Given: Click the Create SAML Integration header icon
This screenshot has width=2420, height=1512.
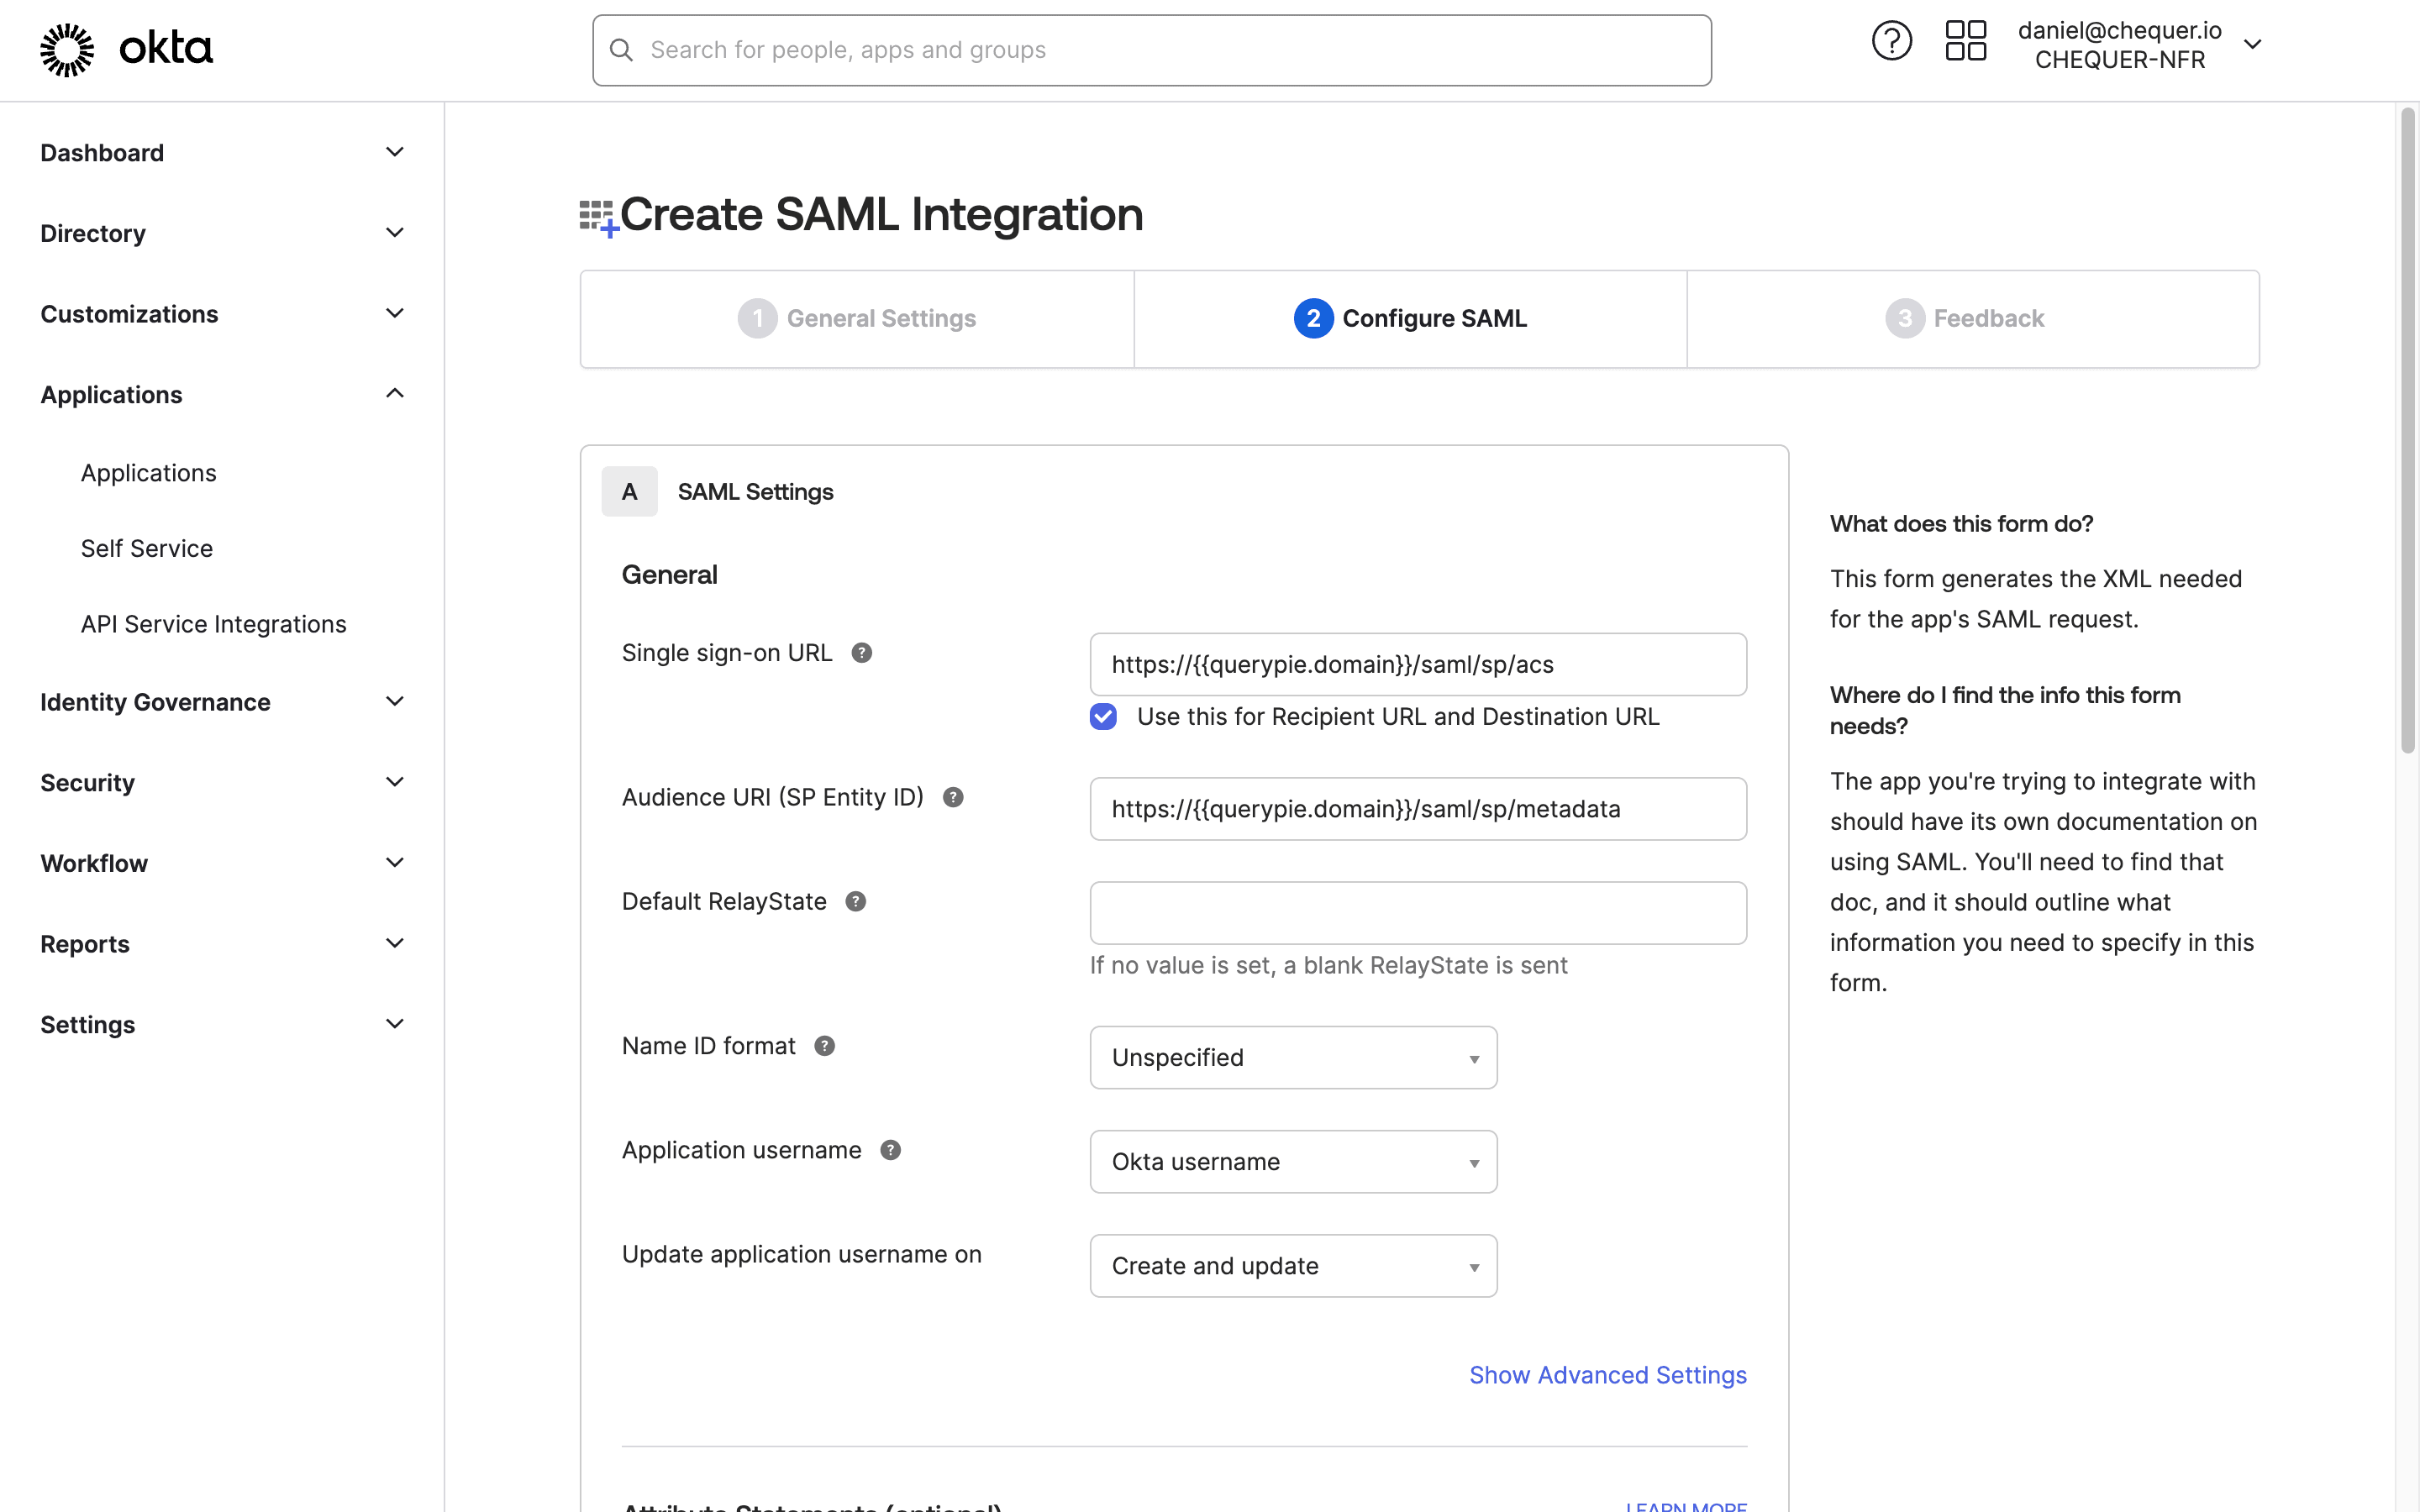Looking at the screenshot, I should point(596,215).
